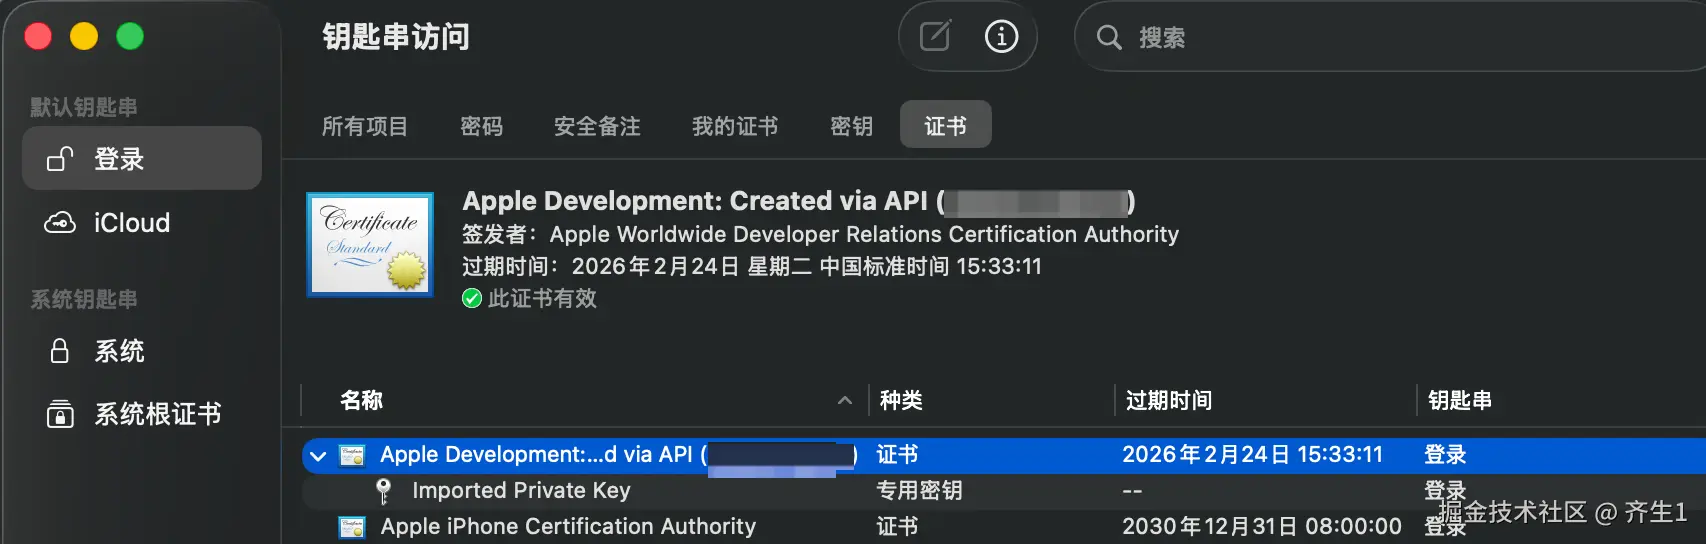The width and height of the screenshot is (1706, 544).
Task: Click the sort arrow in 名称 column
Action: point(845,400)
